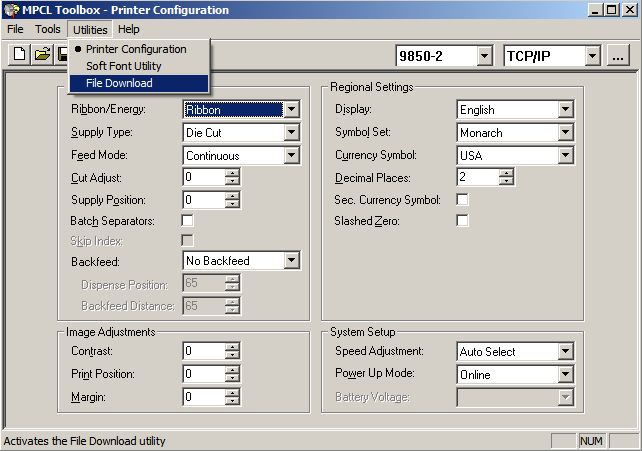
Task: Expand the Feed Mode dropdown
Action: [x=292, y=155]
